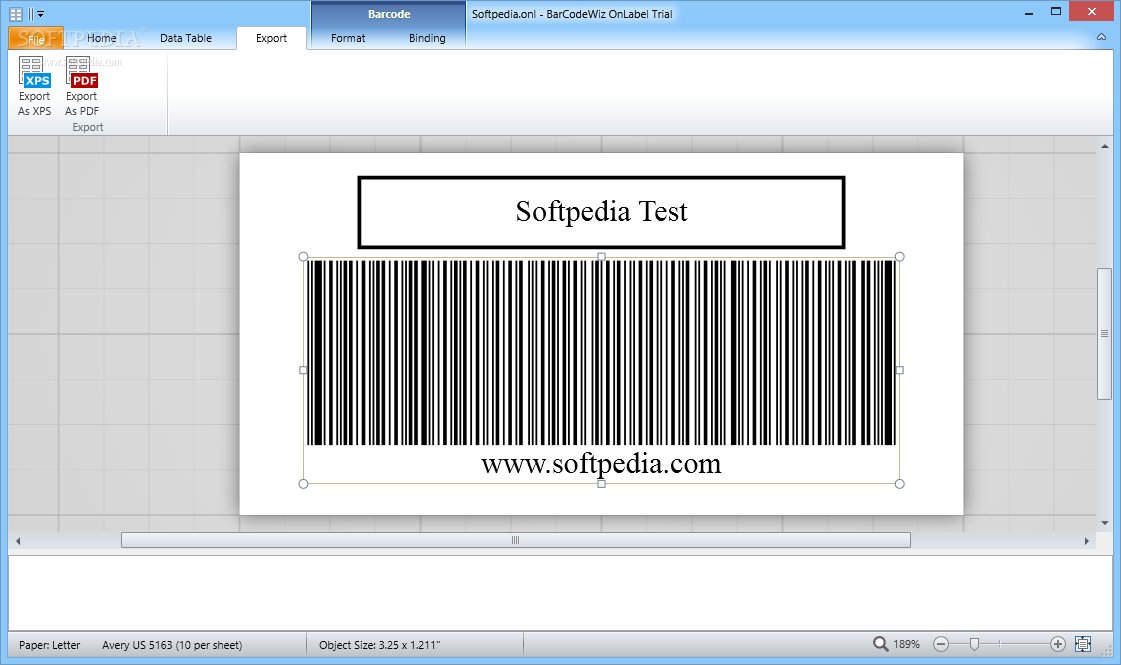Click the Barcode contextual tab header
This screenshot has height=665, width=1121.
click(x=389, y=14)
